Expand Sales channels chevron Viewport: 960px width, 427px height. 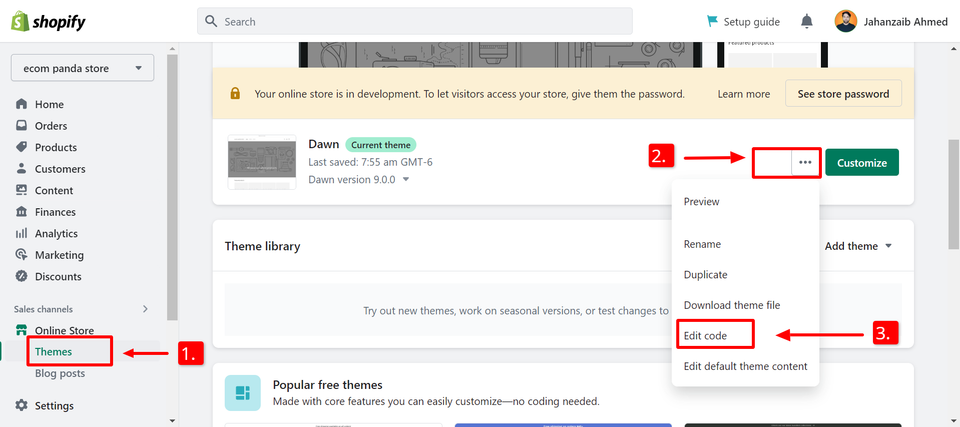click(145, 309)
